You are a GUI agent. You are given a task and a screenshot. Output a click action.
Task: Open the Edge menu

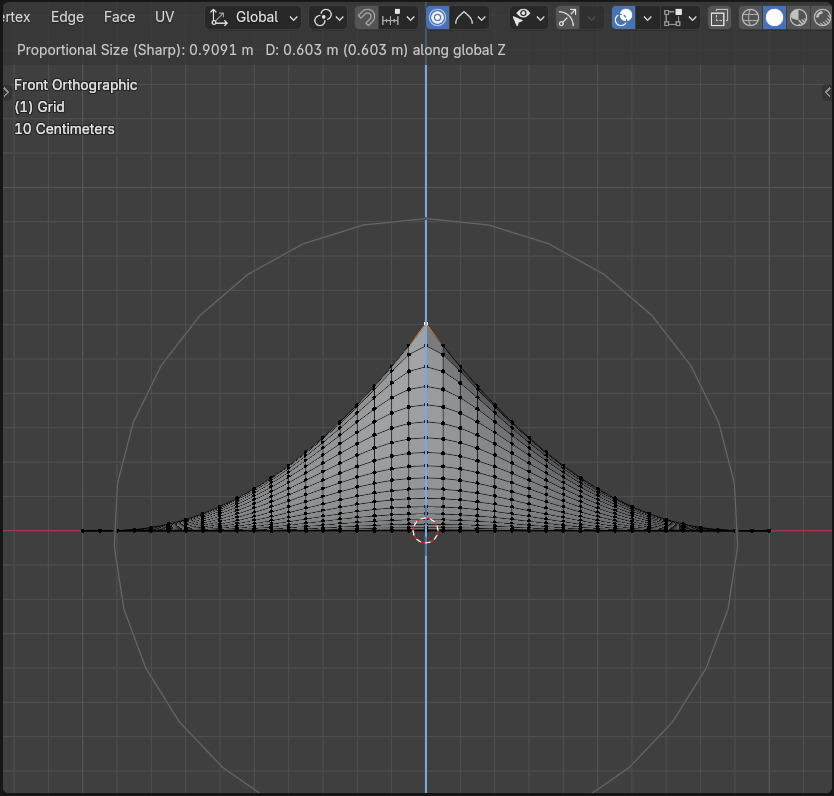67,17
